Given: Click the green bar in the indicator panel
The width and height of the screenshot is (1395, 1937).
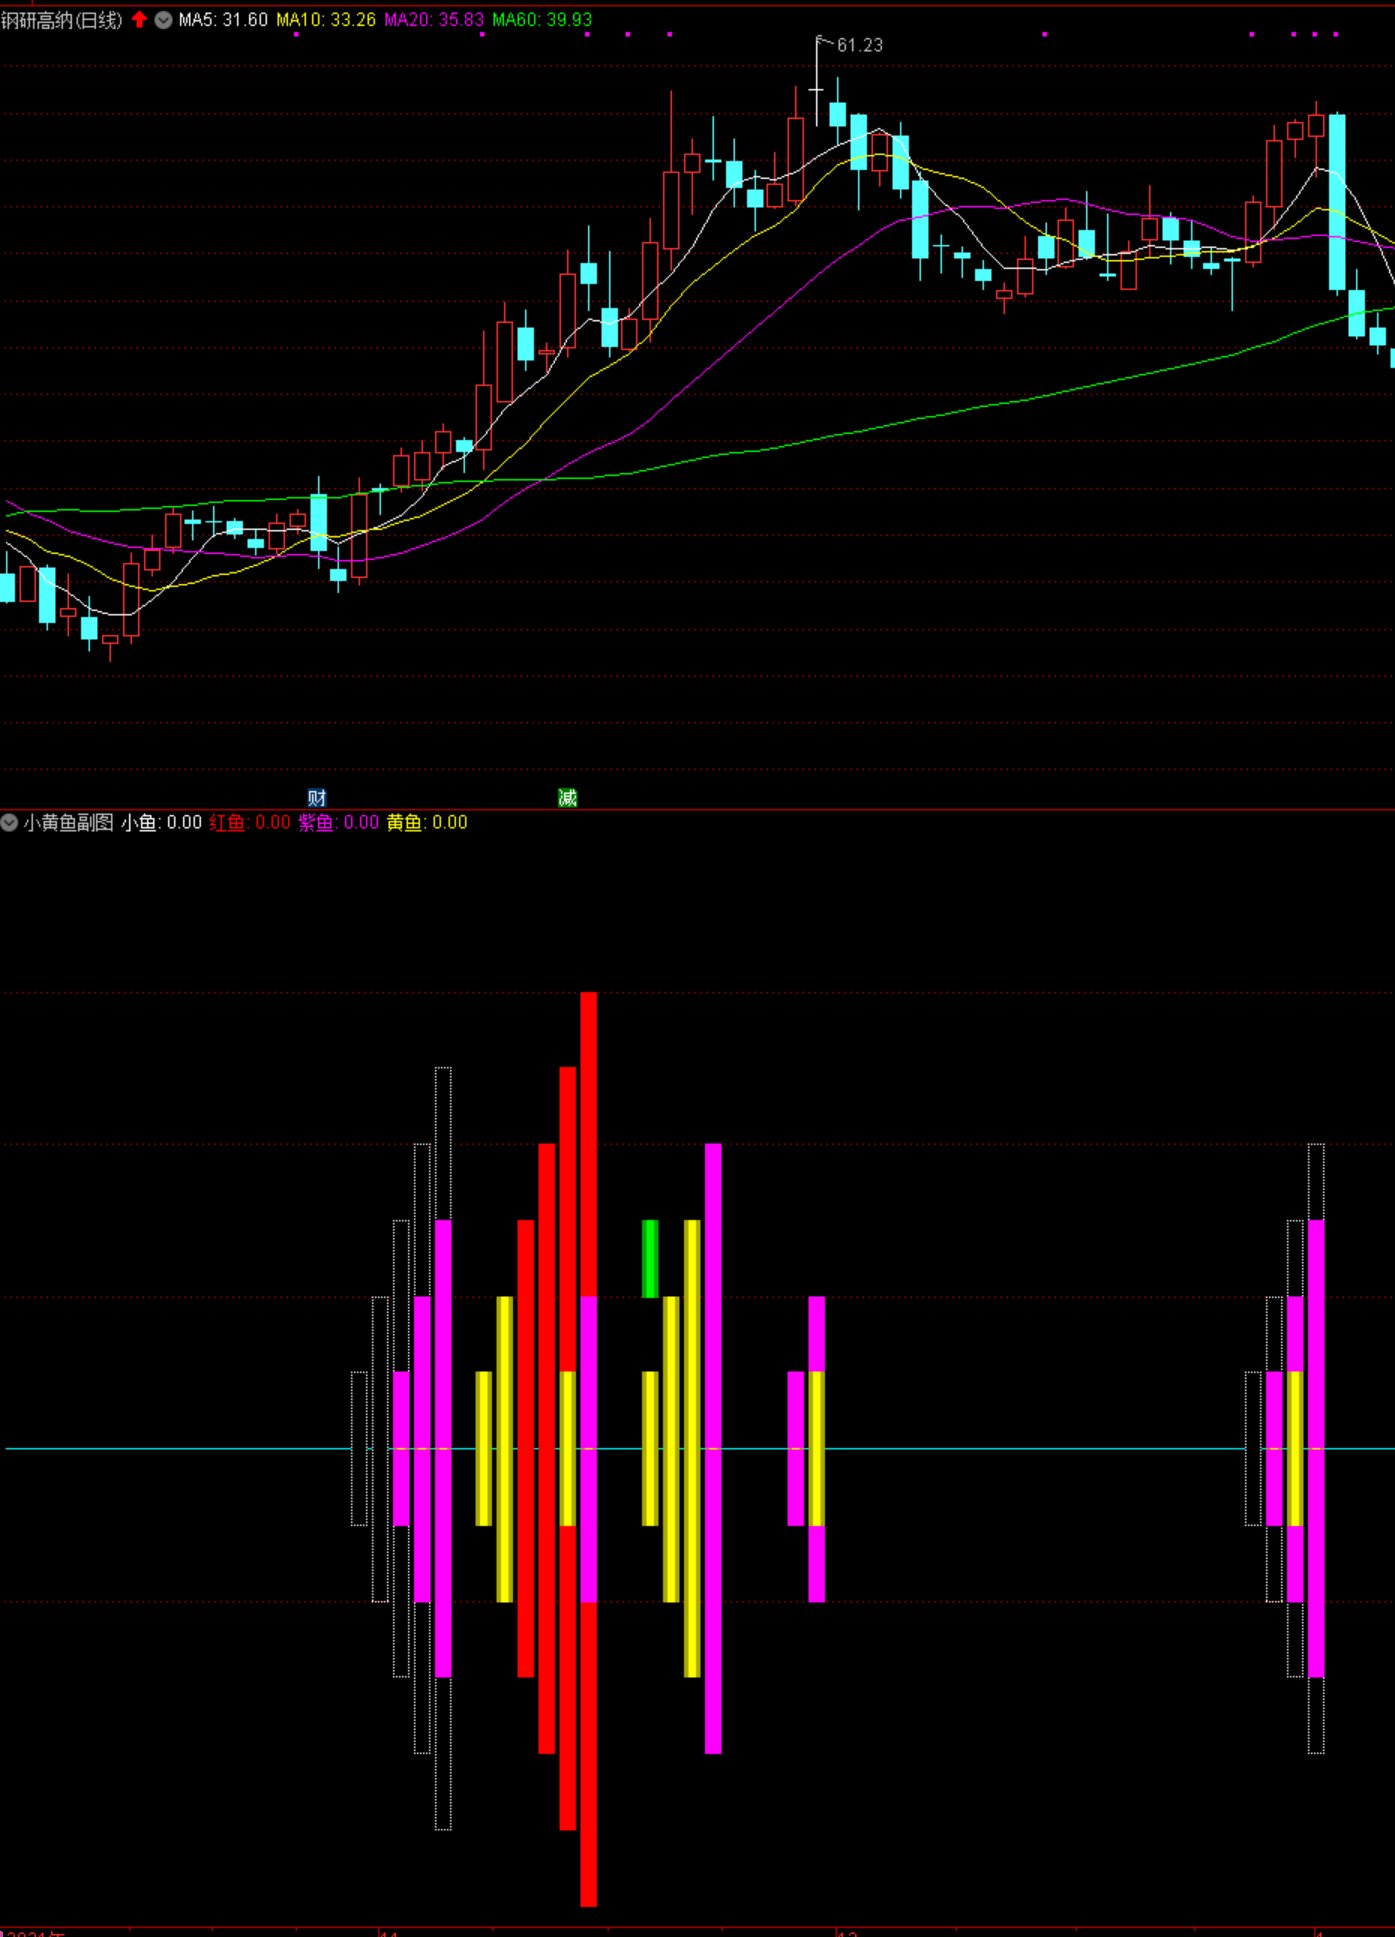Looking at the screenshot, I should point(650,1258).
